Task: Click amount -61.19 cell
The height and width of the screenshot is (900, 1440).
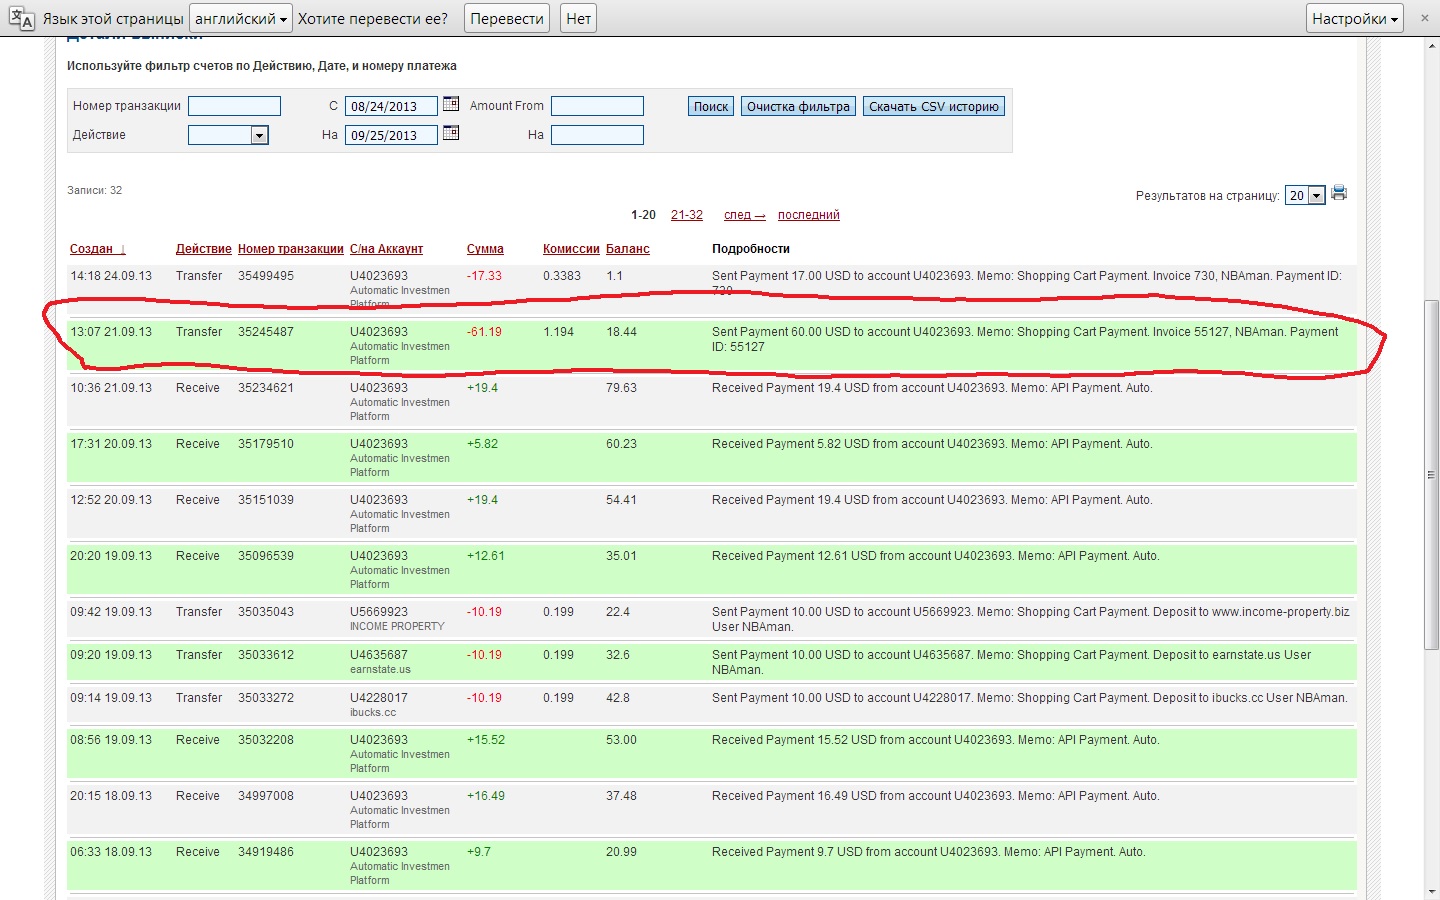Action: [485, 332]
